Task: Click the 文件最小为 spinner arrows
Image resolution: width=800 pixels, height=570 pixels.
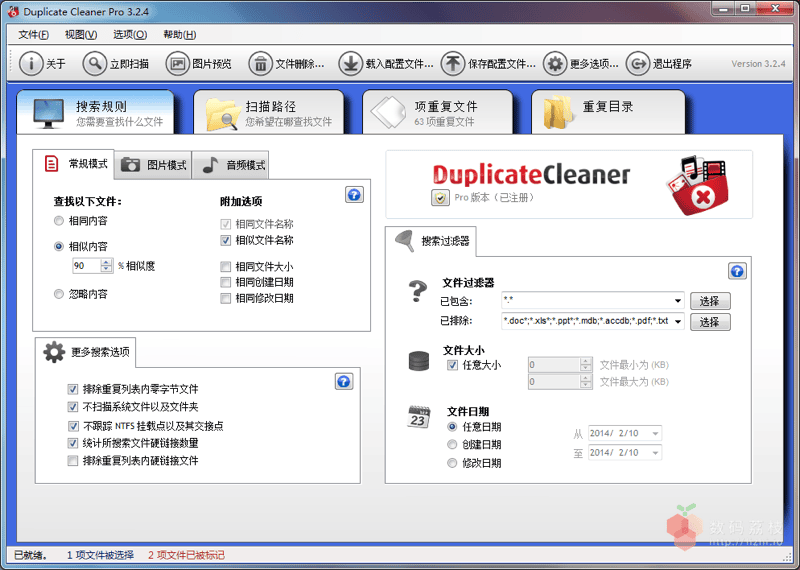Action: coord(586,364)
